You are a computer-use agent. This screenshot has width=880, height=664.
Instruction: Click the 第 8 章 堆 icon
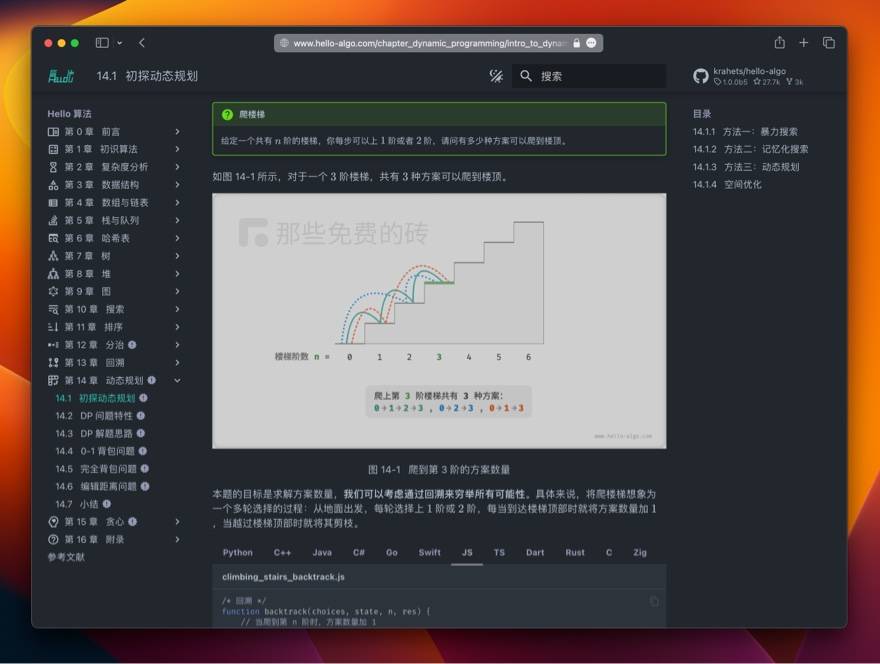click(53, 274)
